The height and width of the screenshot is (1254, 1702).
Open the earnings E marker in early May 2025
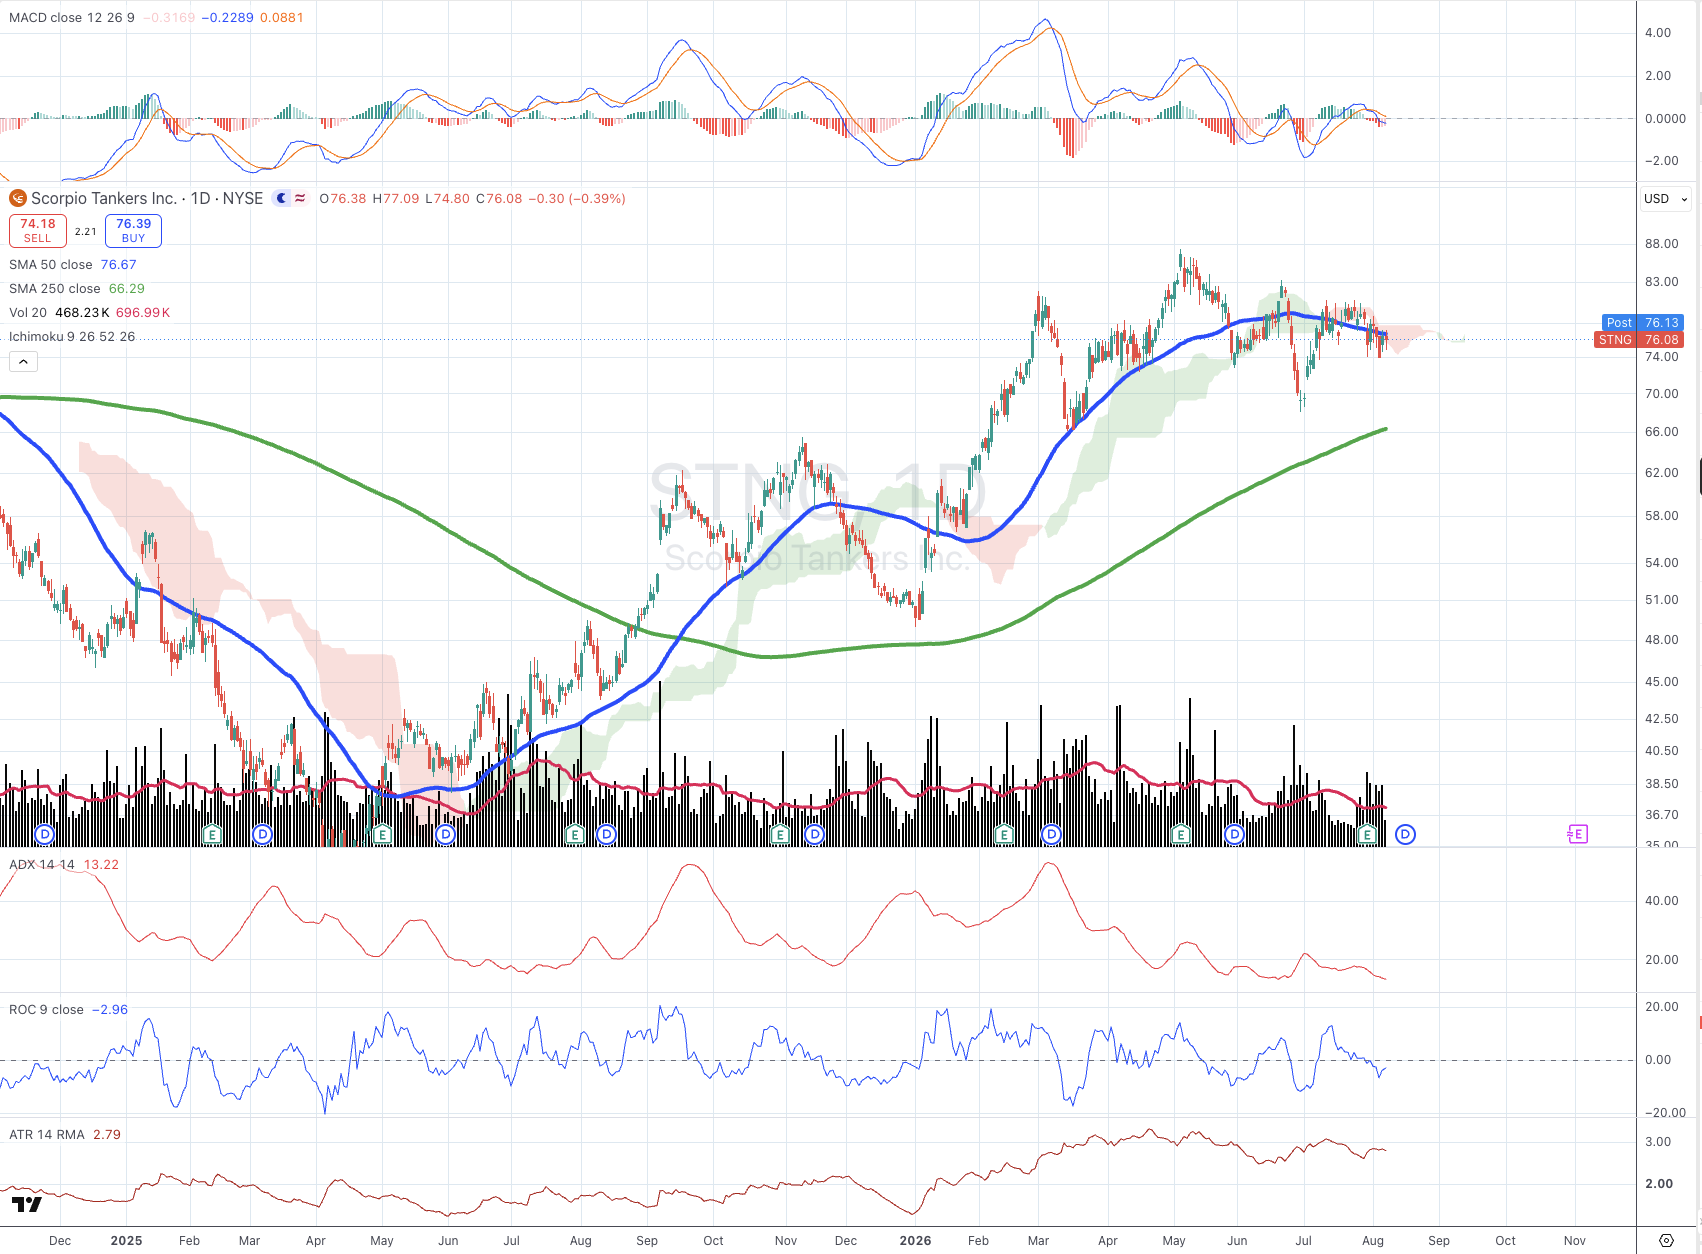point(382,834)
